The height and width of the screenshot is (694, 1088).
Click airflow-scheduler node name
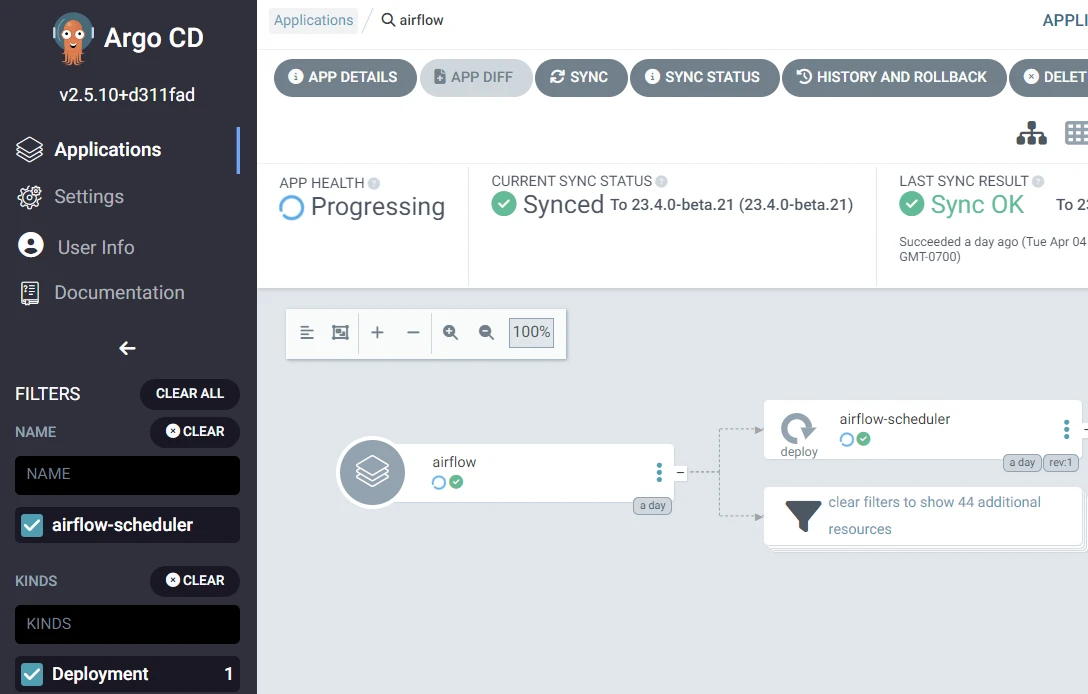[x=894, y=419]
